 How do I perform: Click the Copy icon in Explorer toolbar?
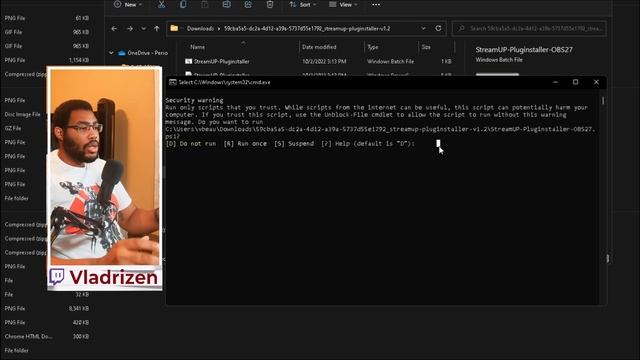(x=183, y=4)
